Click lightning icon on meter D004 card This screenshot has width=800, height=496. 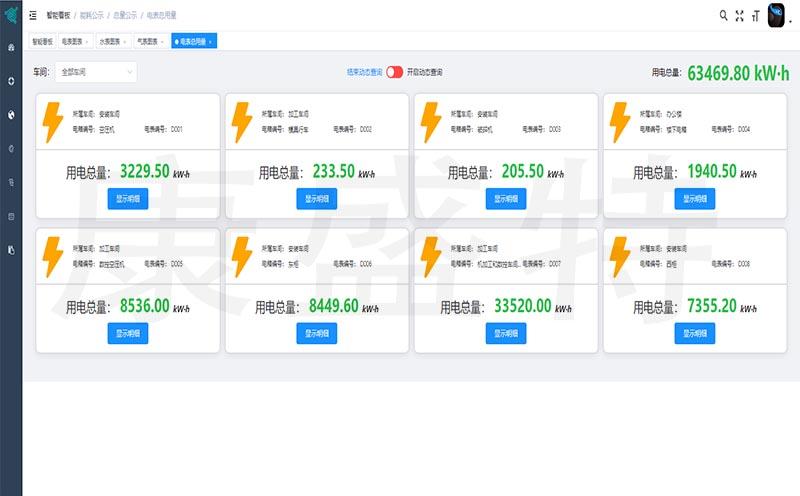[619, 122]
